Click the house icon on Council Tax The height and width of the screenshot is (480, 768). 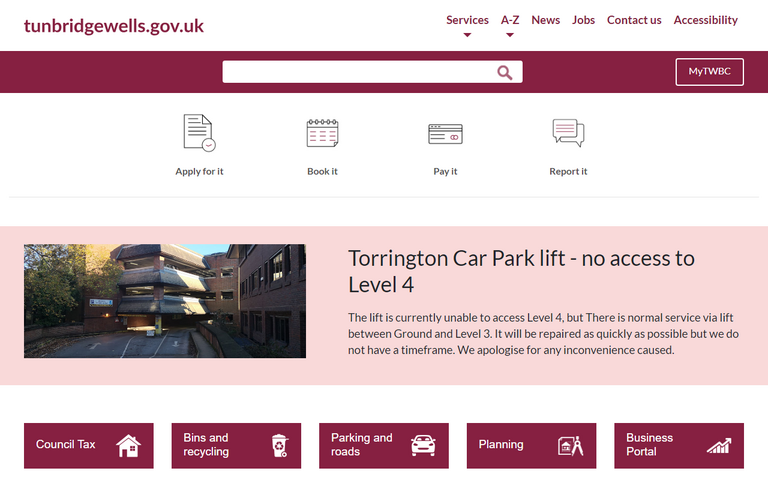coord(129,446)
